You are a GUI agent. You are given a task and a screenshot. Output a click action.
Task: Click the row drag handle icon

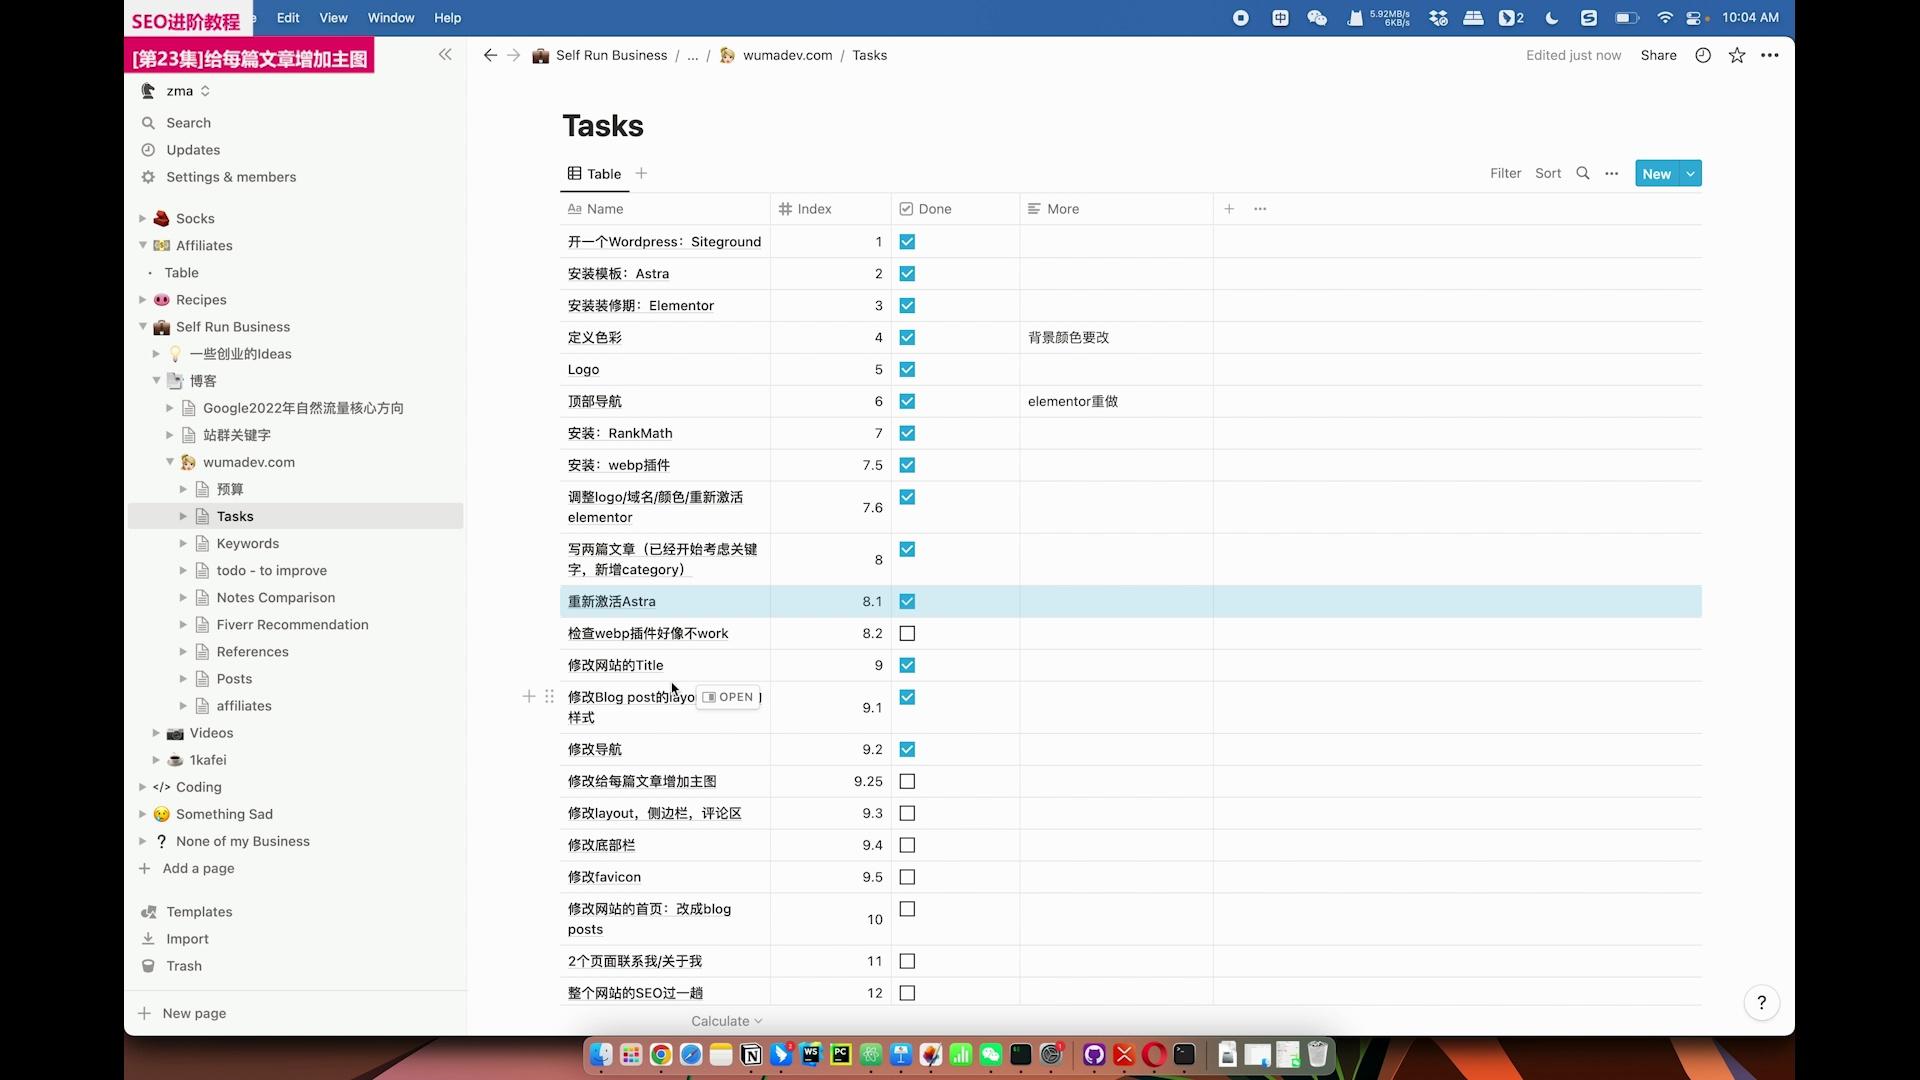click(x=549, y=696)
